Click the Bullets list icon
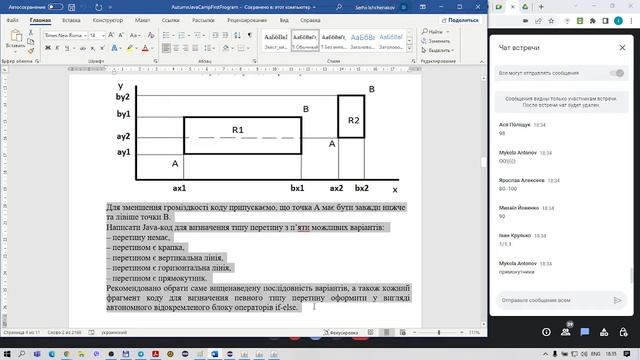The height and width of the screenshot is (360, 640). click(x=166, y=36)
